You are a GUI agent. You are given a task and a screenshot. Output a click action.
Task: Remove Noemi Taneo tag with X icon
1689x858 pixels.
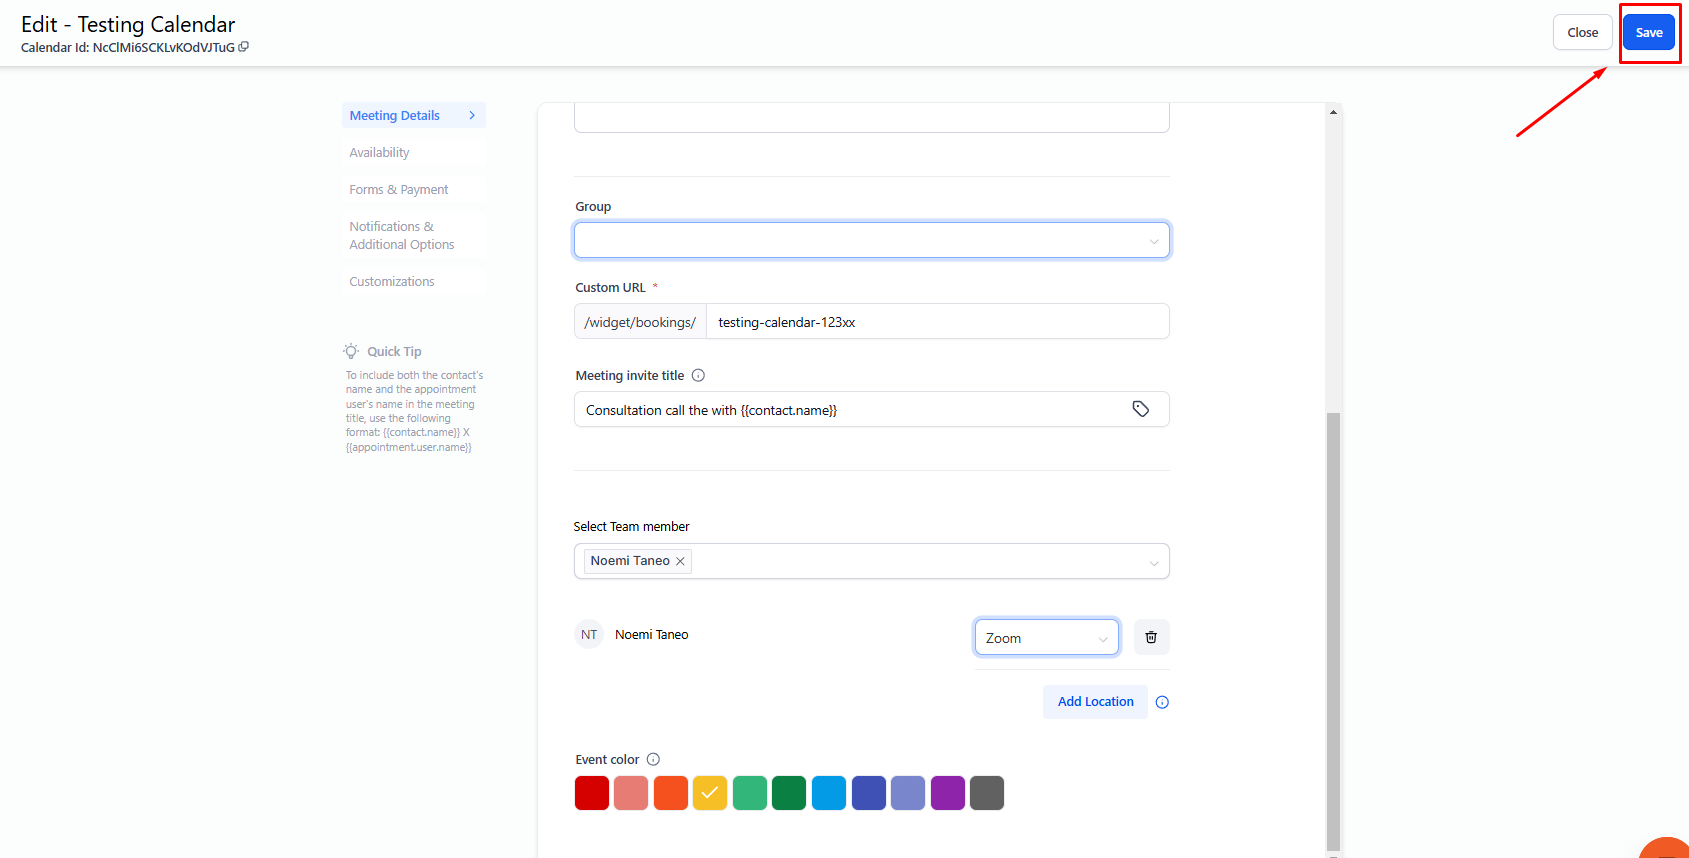680,561
